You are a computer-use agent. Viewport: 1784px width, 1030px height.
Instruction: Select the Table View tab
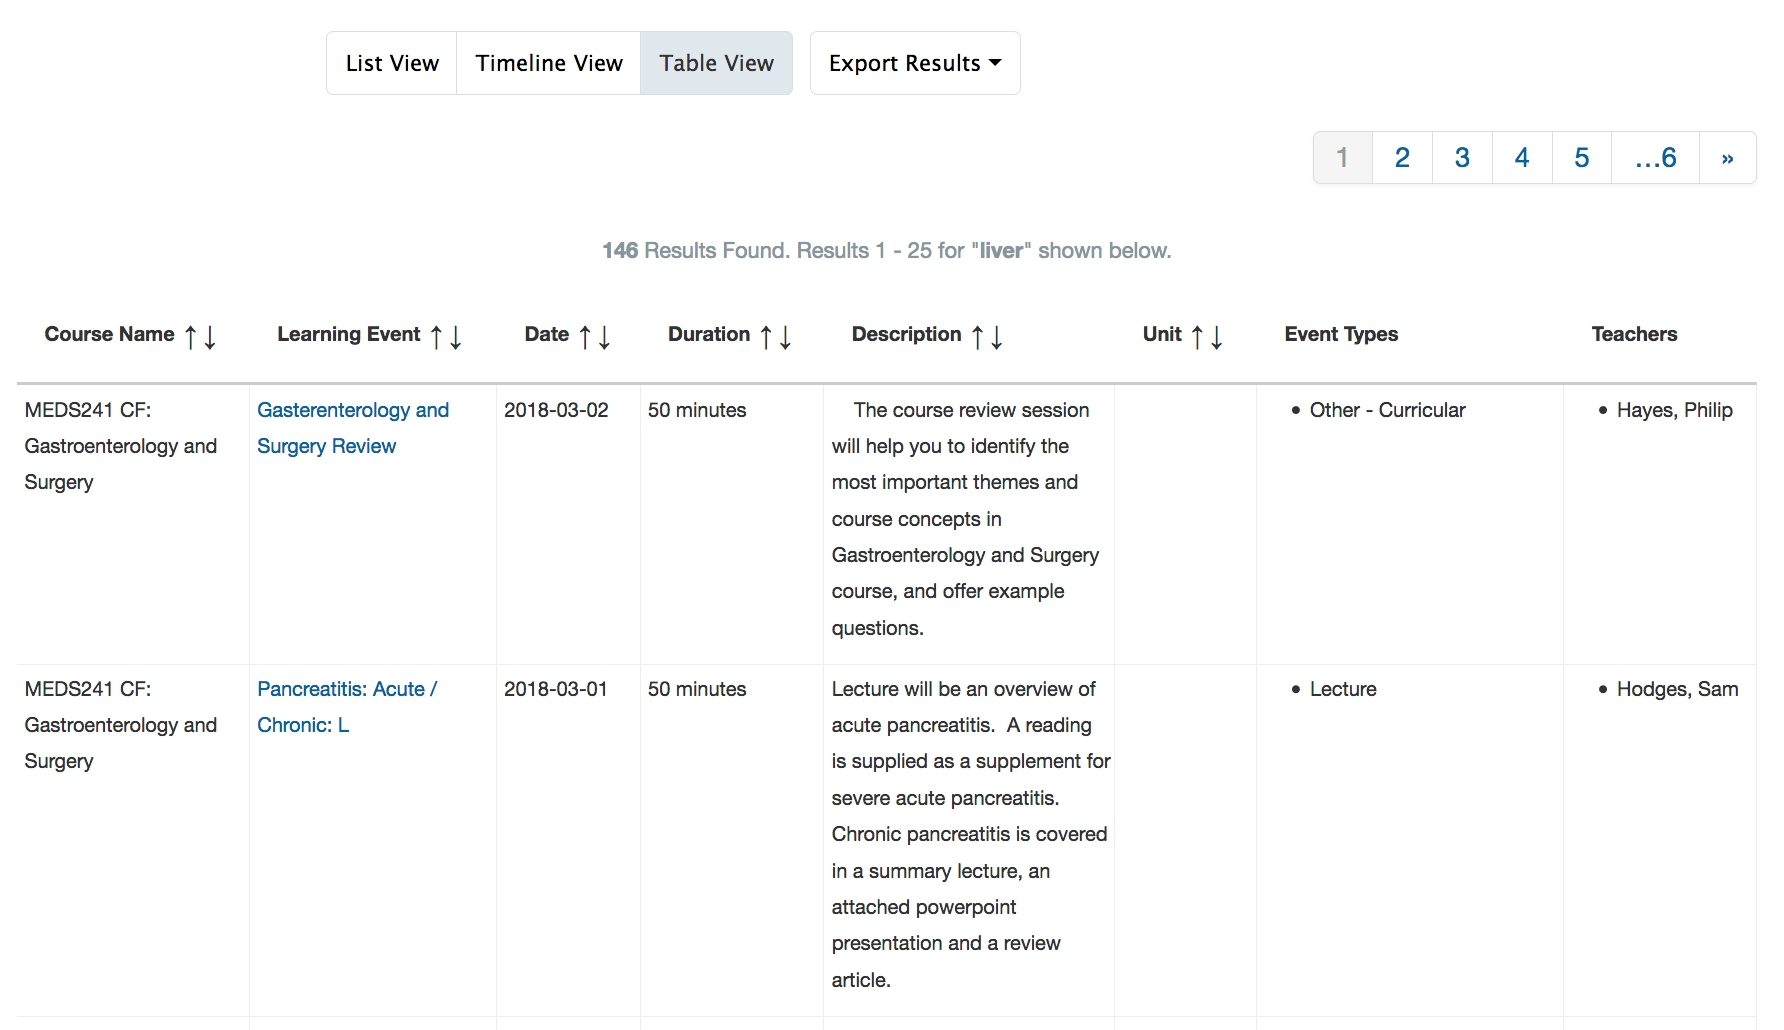click(716, 63)
